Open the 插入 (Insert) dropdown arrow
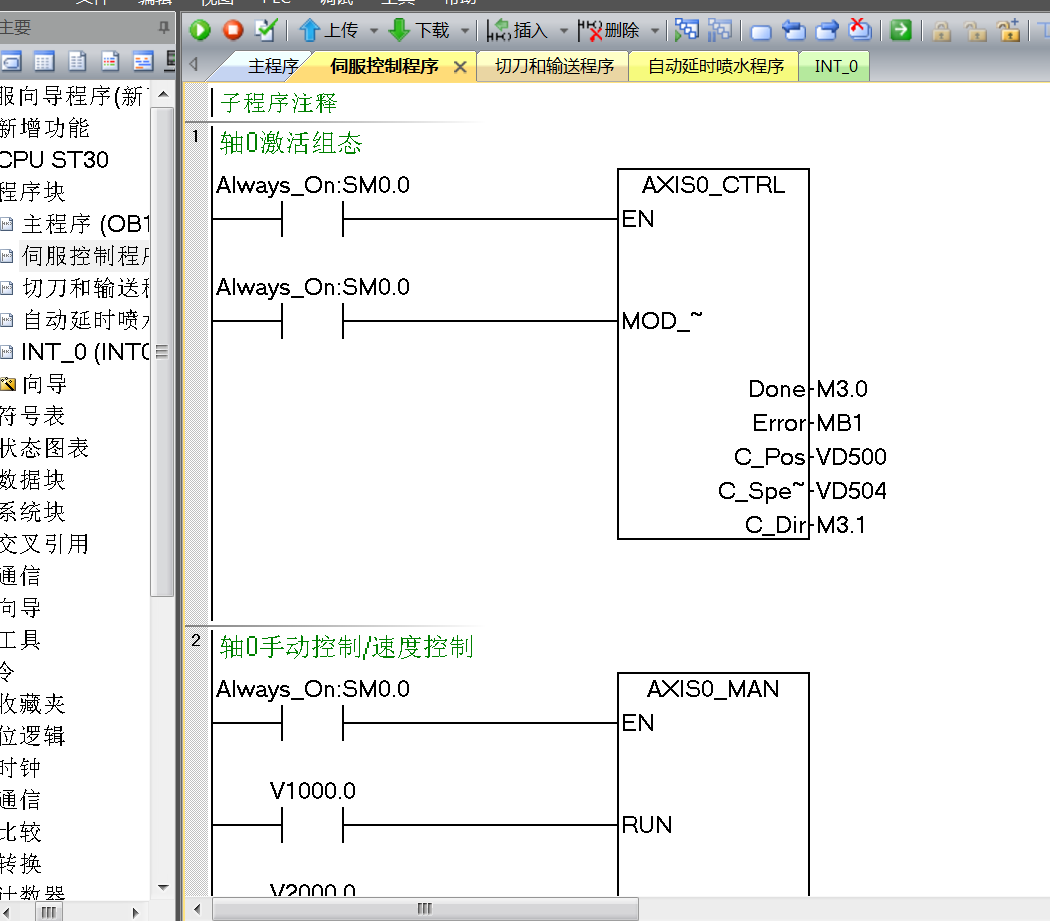Image resolution: width=1050 pixels, height=921 pixels. pos(563,31)
